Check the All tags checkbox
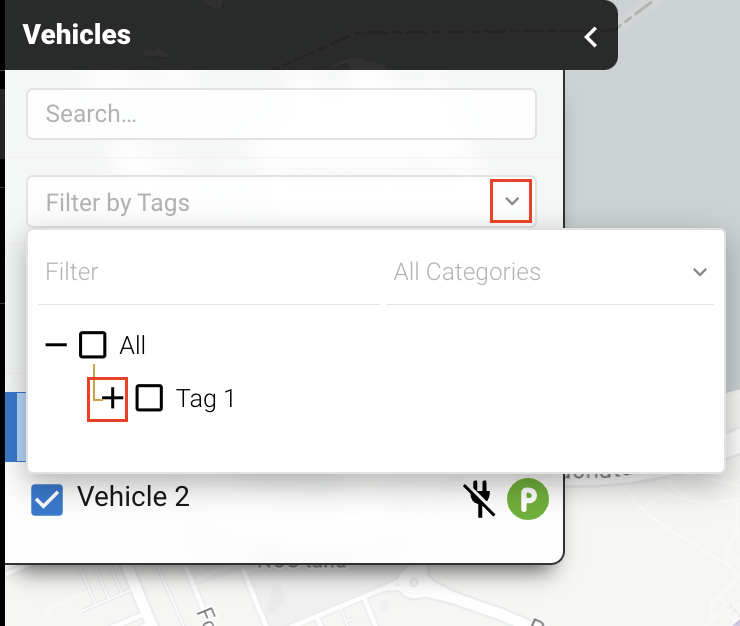 pyautogui.click(x=93, y=346)
